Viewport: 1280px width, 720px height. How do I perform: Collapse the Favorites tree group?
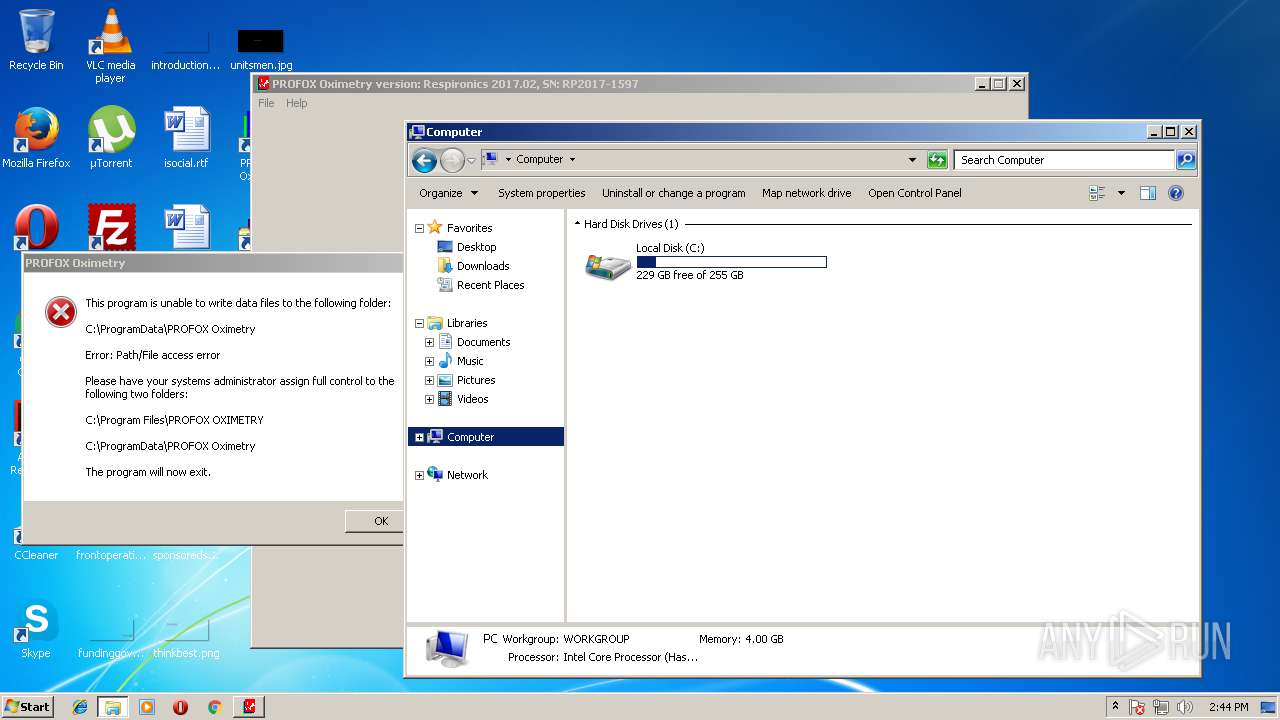click(x=419, y=228)
